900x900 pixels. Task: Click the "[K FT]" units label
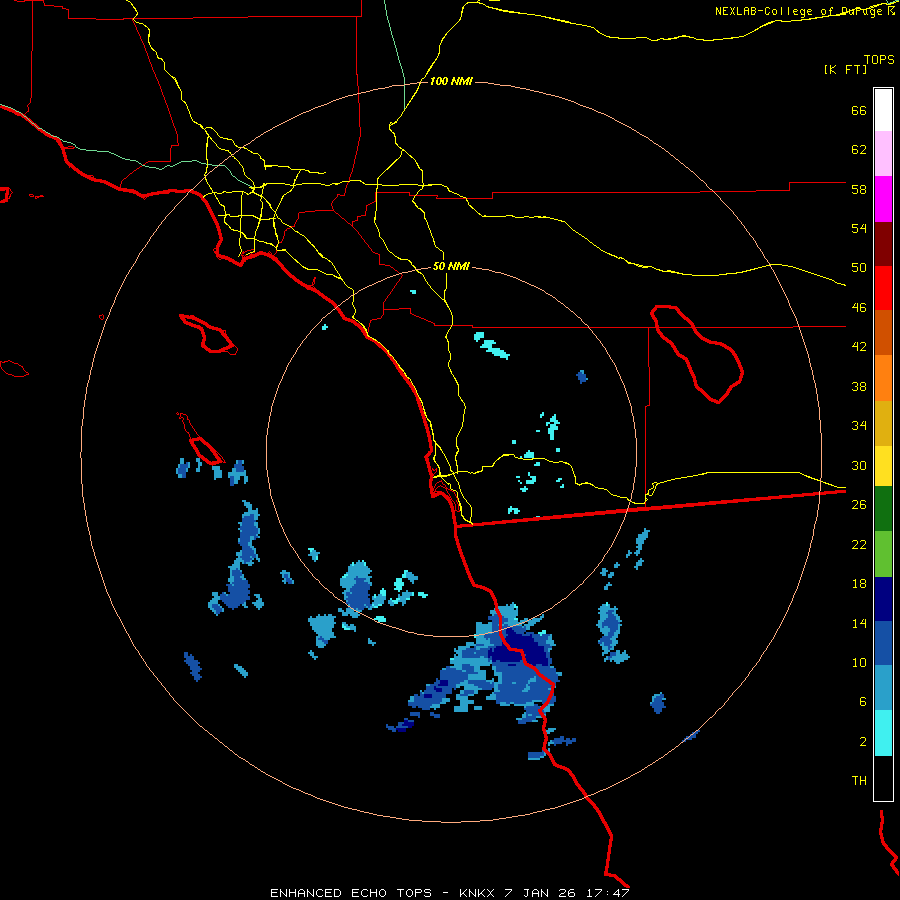tap(845, 70)
